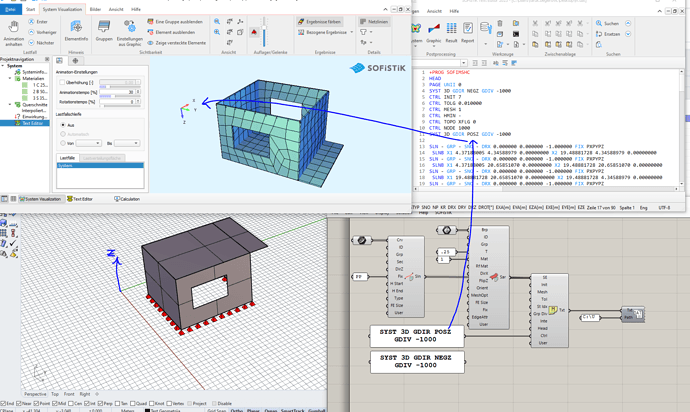The height and width of the screenshot is (412, 690).
Task: Select the Lastfälle tab
Action: click(x=67, y=158)
